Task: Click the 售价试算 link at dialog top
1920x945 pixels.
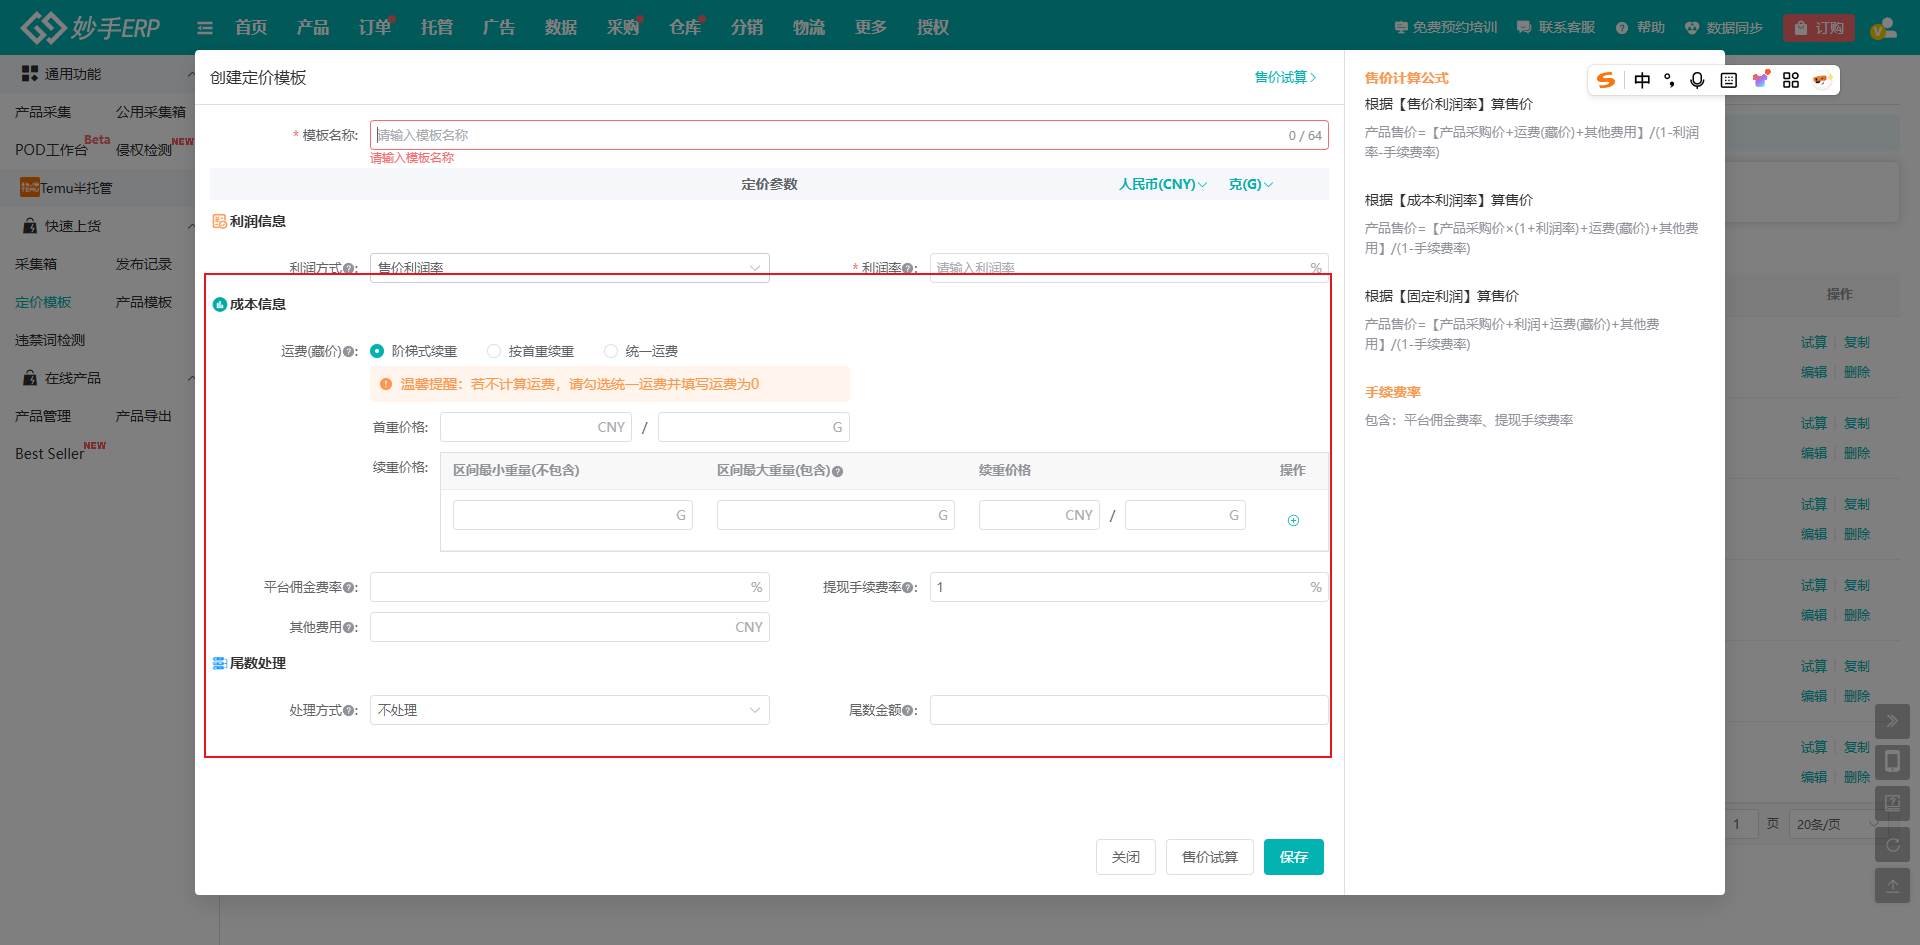Action: 1285,77
